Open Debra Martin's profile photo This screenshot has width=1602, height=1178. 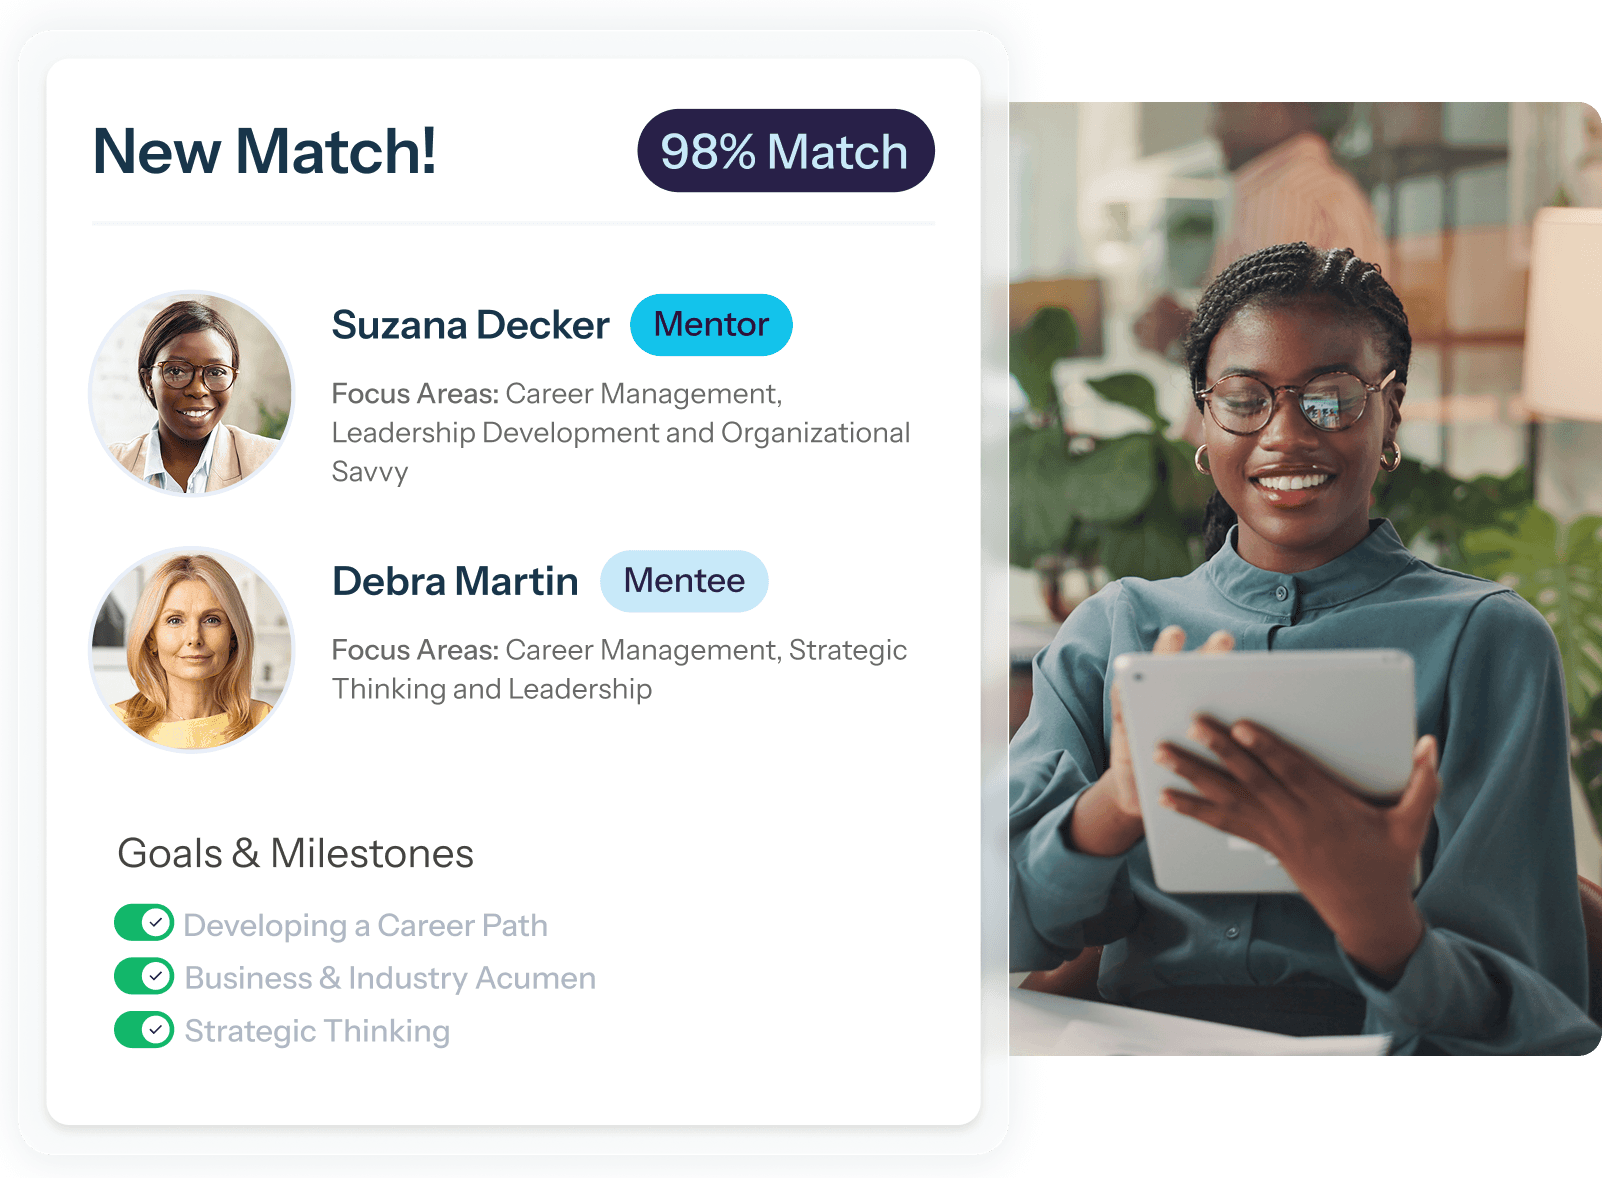point(192,649)
